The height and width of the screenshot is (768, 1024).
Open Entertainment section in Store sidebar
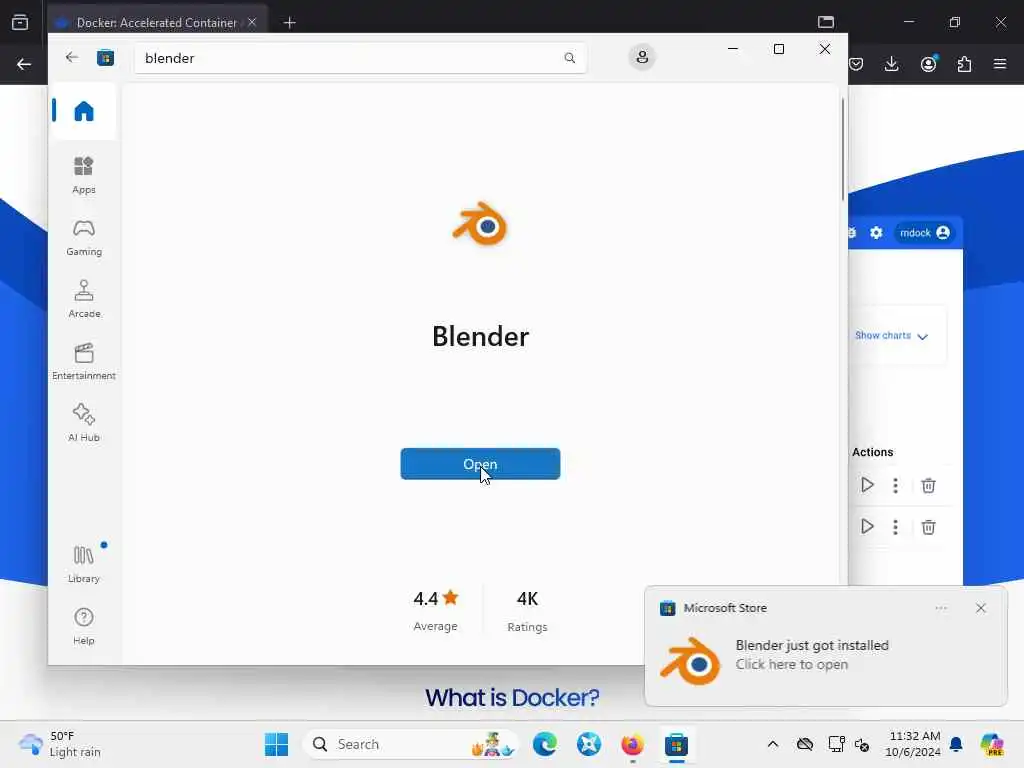pyautogui.click(x=84, y=361)
